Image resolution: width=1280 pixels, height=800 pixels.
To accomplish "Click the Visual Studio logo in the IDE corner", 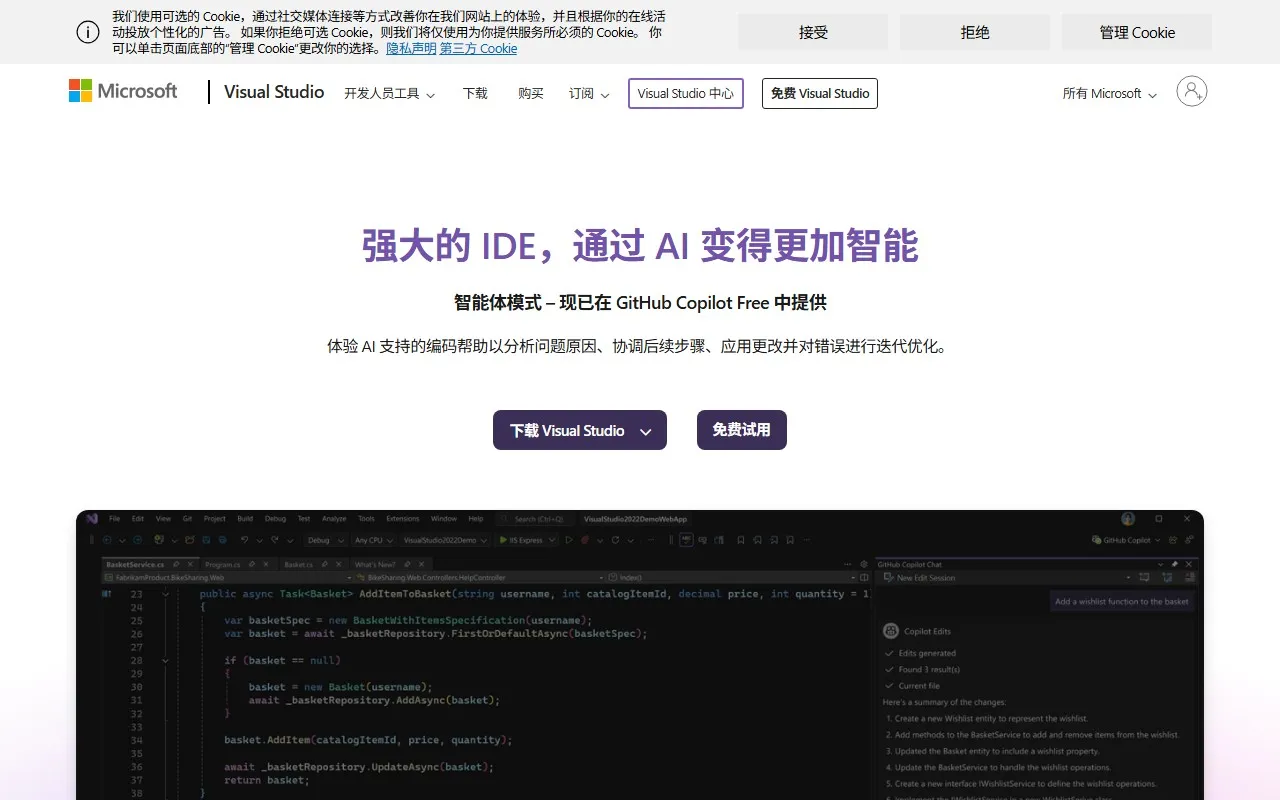I will (x=92, y=519).
